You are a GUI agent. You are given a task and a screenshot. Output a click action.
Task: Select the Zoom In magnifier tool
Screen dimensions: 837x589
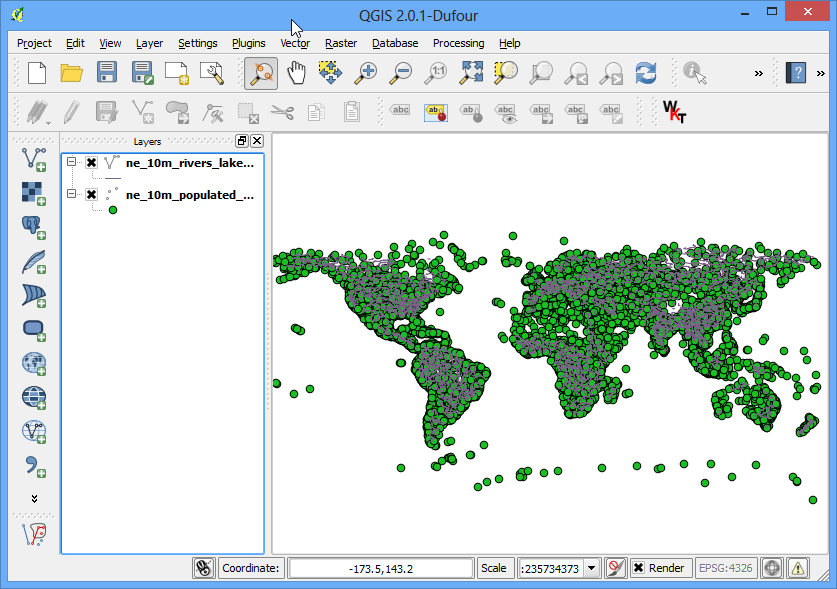pos(366,73)
